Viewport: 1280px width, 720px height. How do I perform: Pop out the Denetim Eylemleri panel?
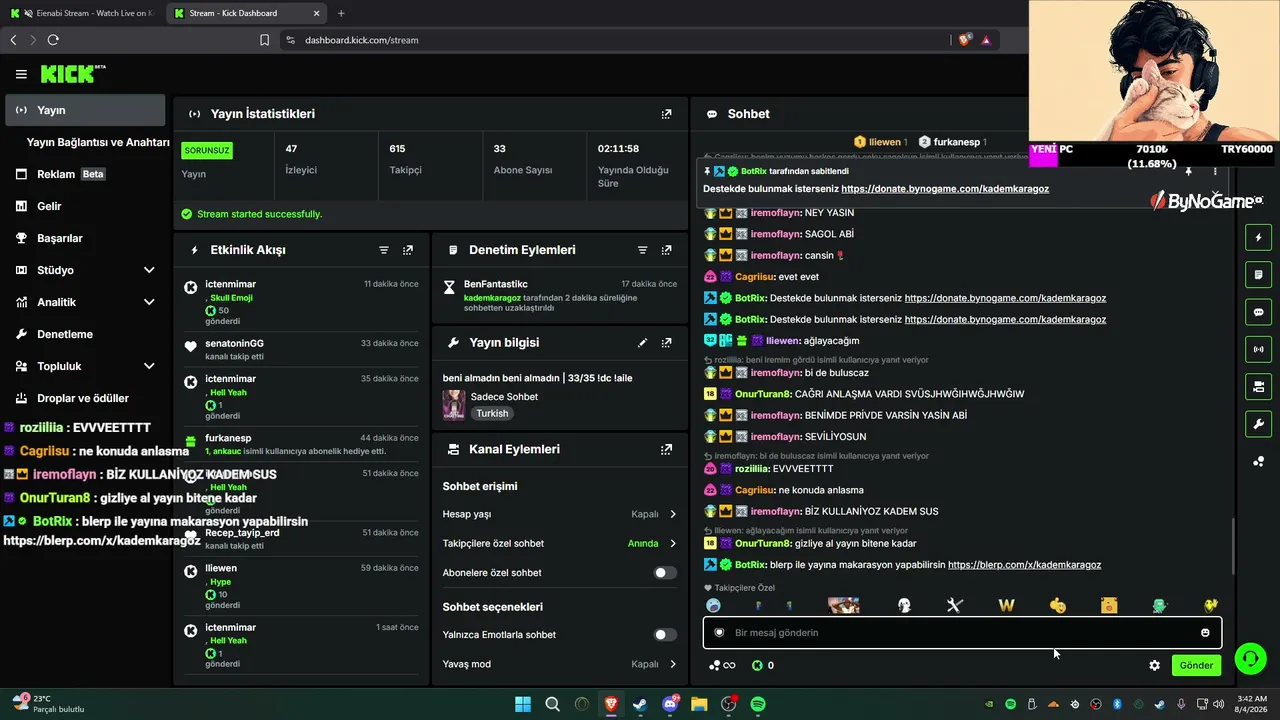point(666,250)
